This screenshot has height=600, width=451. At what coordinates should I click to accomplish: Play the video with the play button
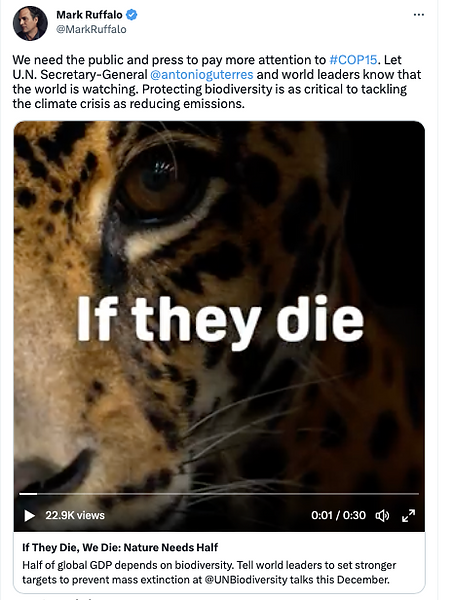[x=29, y=515]
